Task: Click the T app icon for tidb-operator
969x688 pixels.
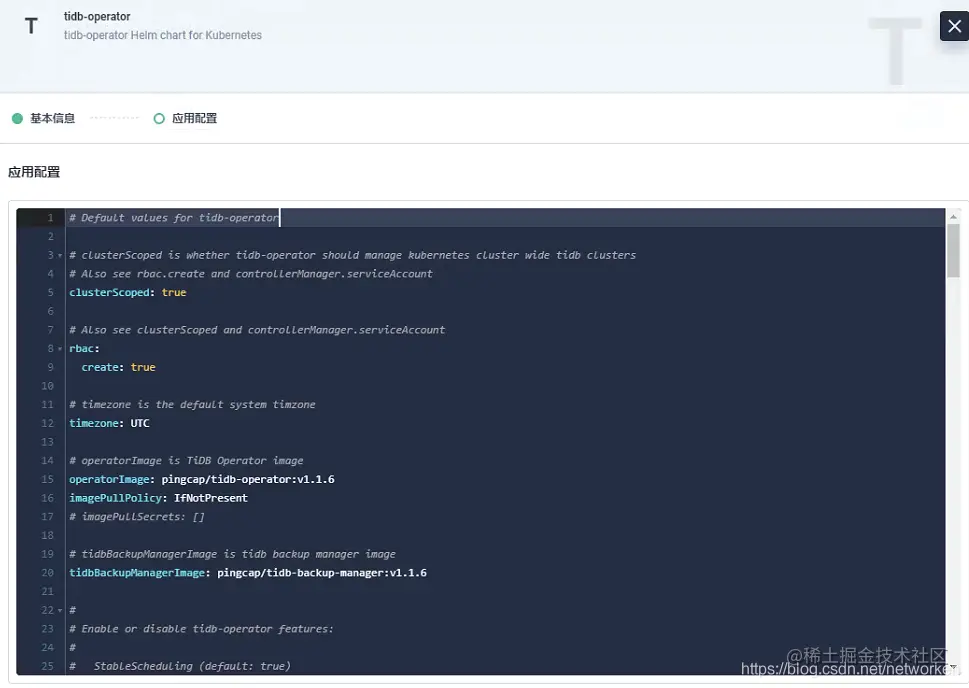Action: pyautogui.click(x=31, y=26)
